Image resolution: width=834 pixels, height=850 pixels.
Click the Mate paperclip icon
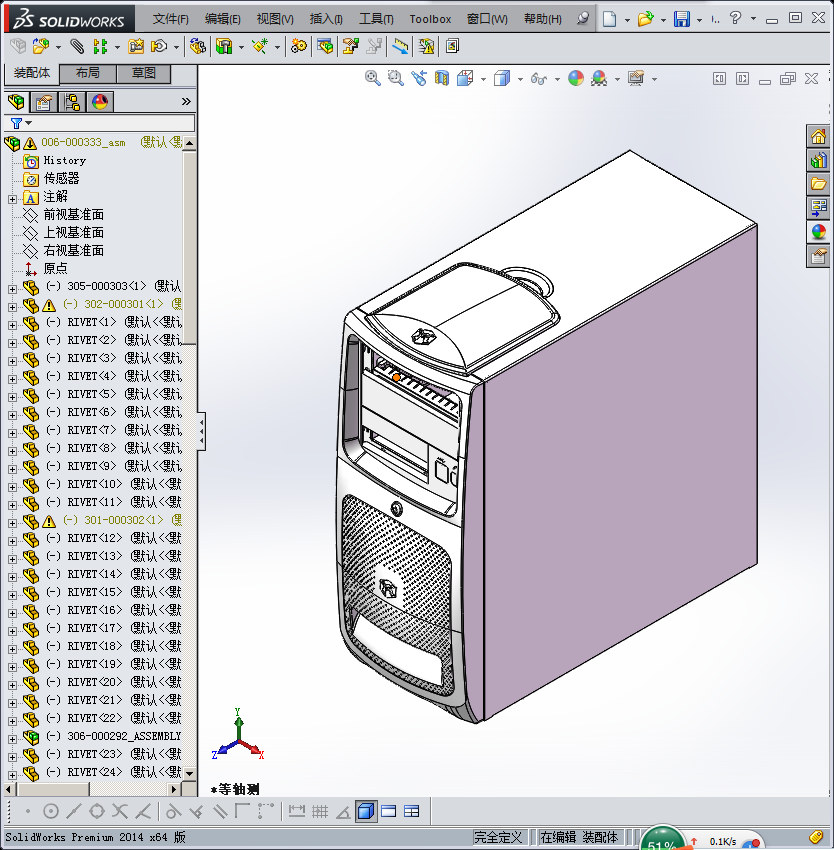click(x=77, y=47)
